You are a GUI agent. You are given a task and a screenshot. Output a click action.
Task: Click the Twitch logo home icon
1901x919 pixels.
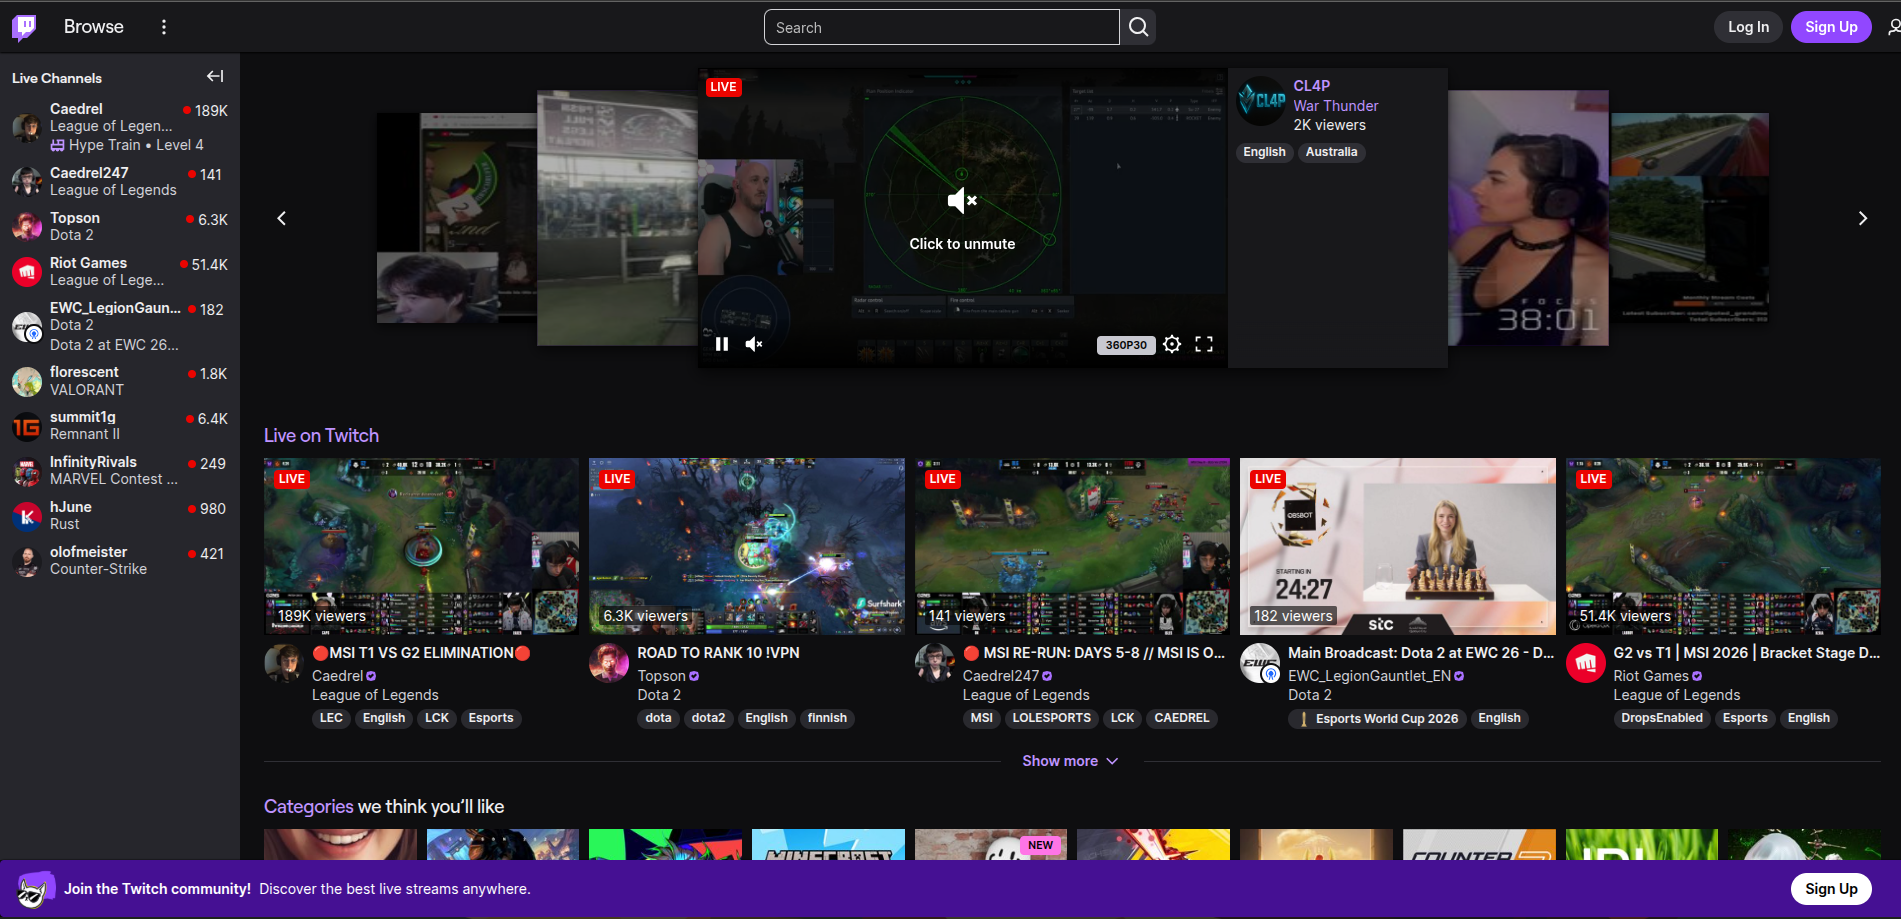coord(25,27)
